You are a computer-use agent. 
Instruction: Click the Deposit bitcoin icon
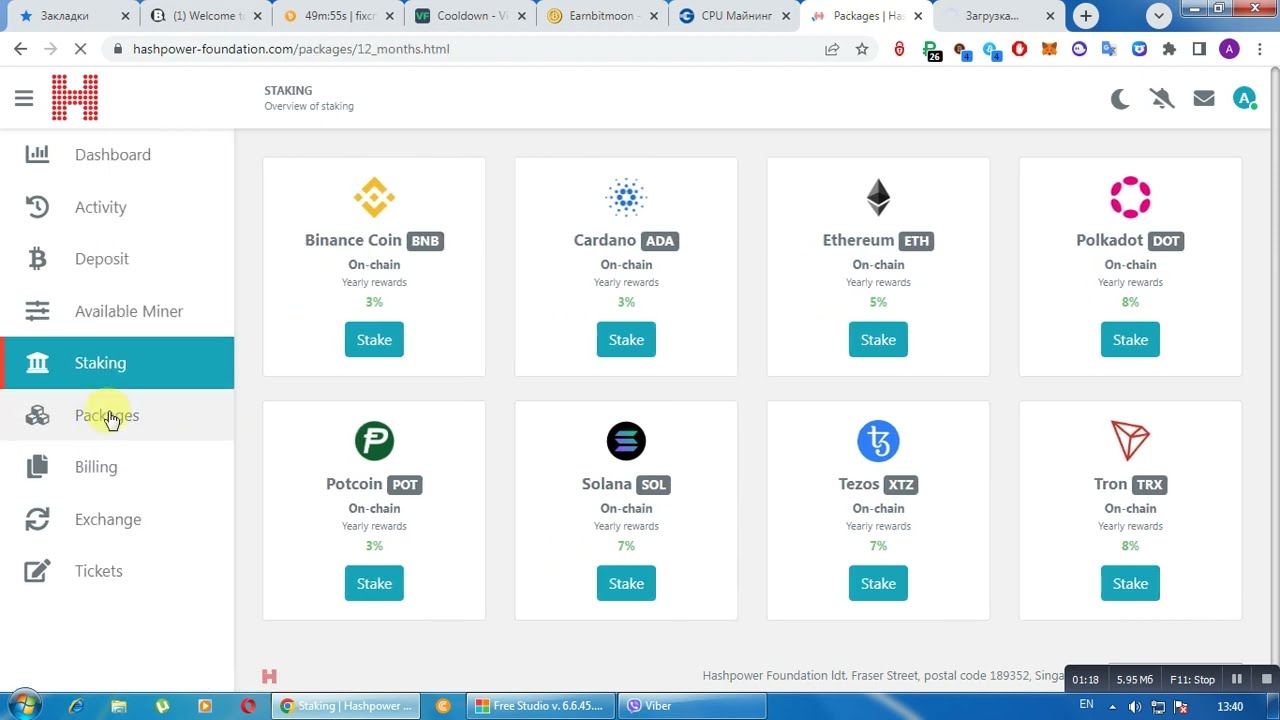pyautogui.click(x=37, y=258)
